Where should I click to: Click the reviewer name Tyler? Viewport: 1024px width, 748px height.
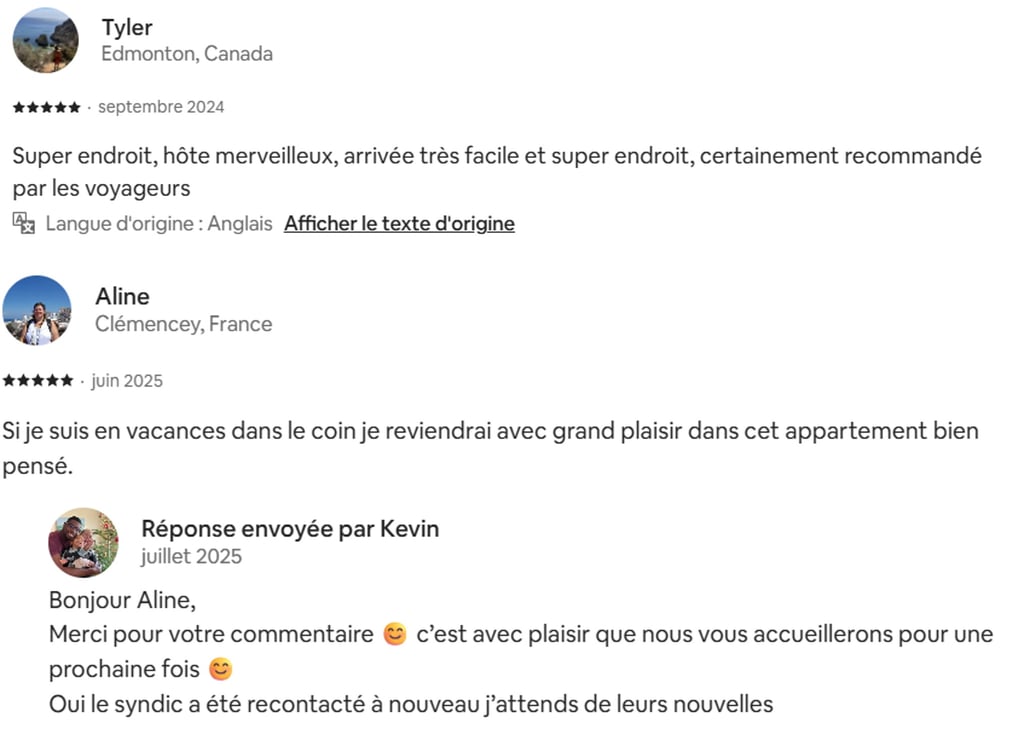pos(127,27)
